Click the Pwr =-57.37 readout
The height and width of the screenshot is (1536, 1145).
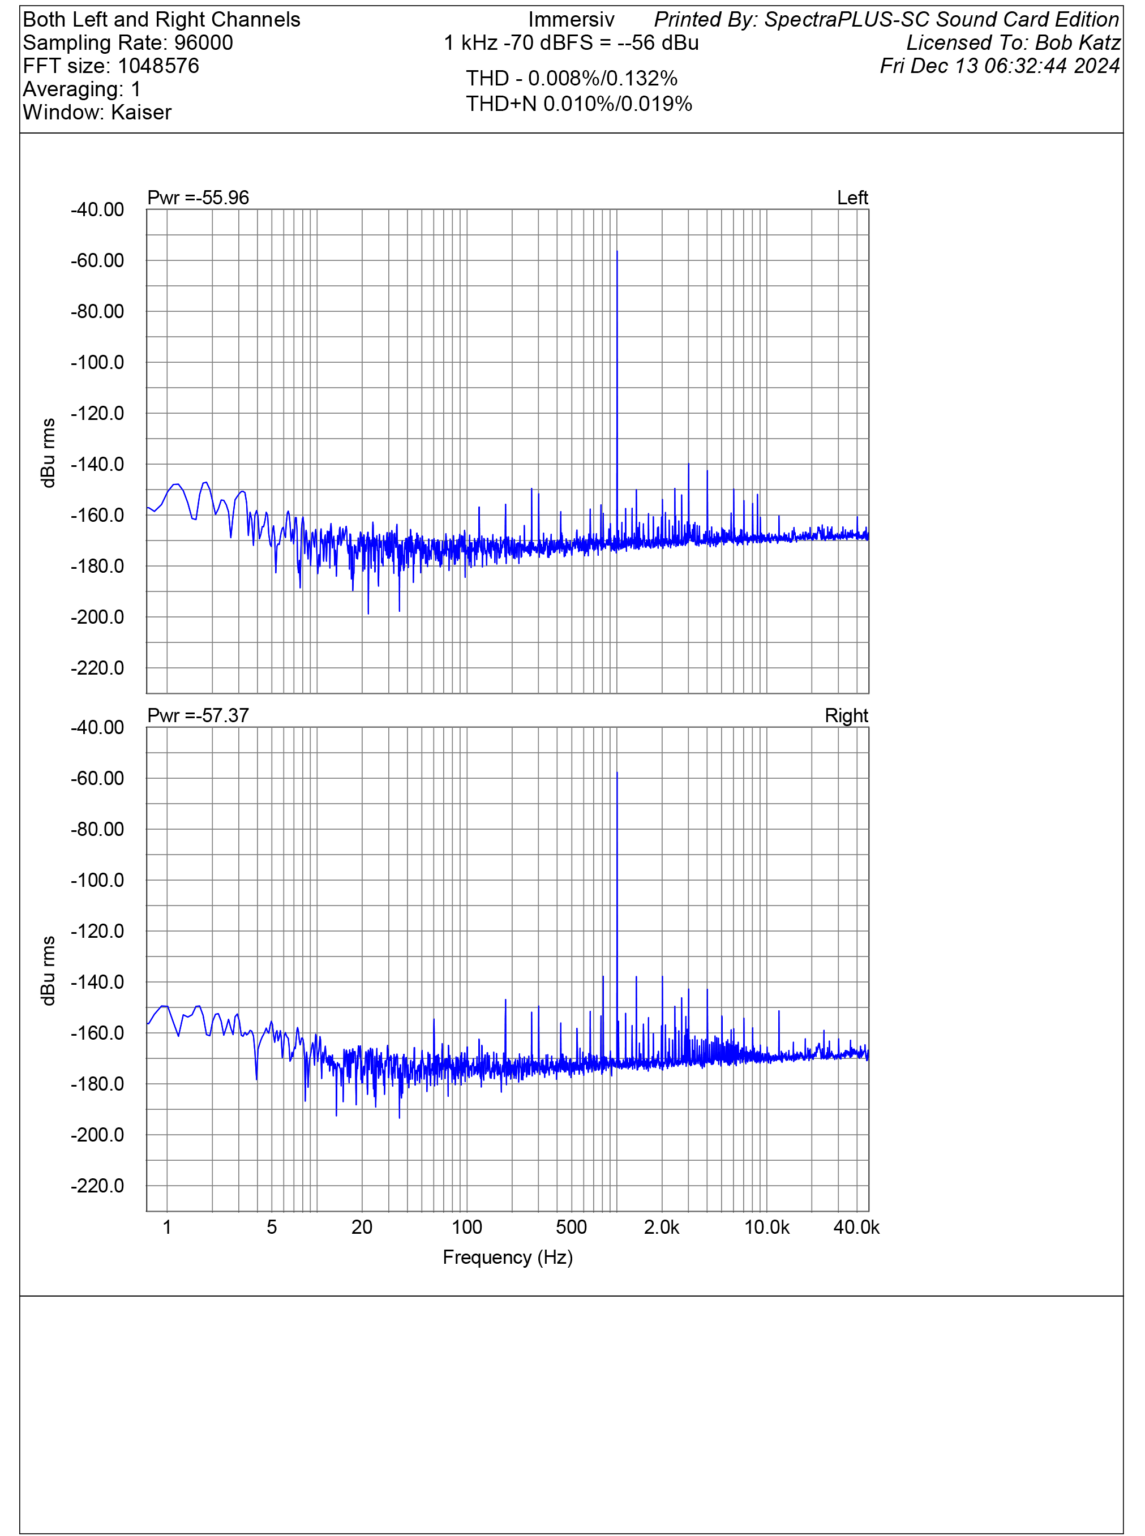click(199, 713)
